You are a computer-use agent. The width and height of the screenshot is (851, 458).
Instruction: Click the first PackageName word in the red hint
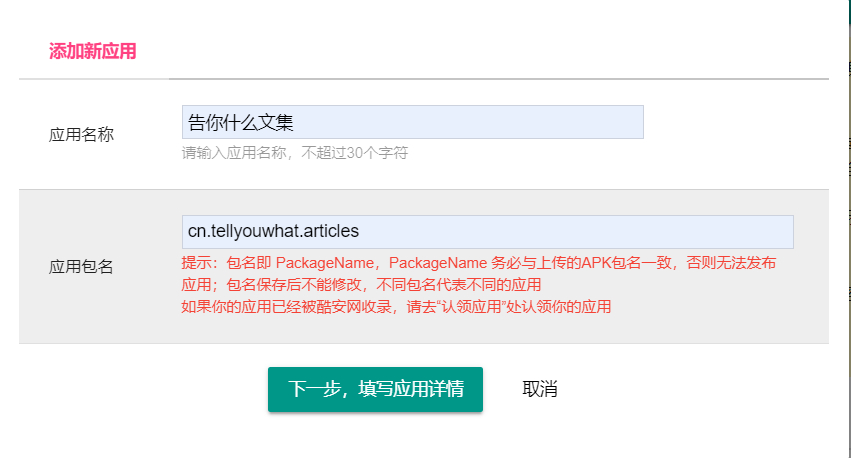point(325,263)
